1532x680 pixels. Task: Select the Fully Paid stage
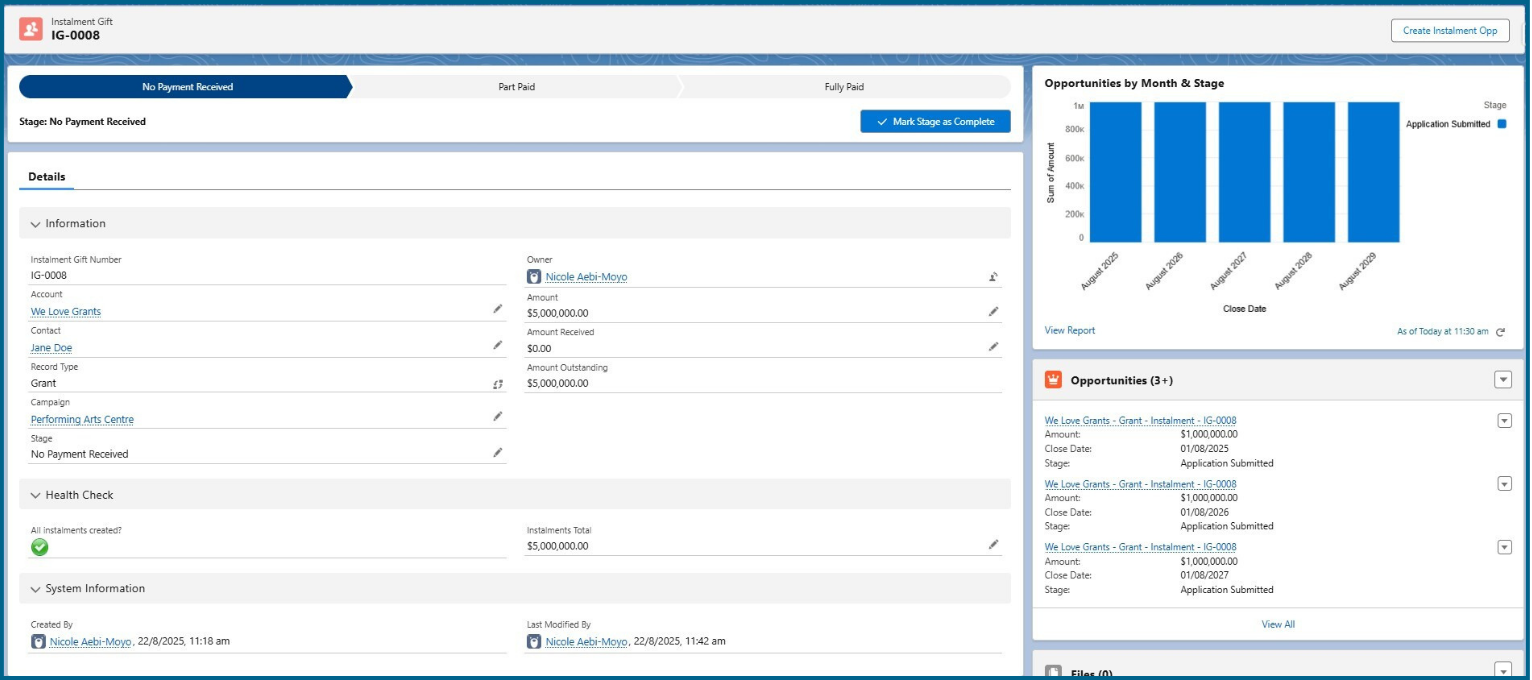click(843, 87)
